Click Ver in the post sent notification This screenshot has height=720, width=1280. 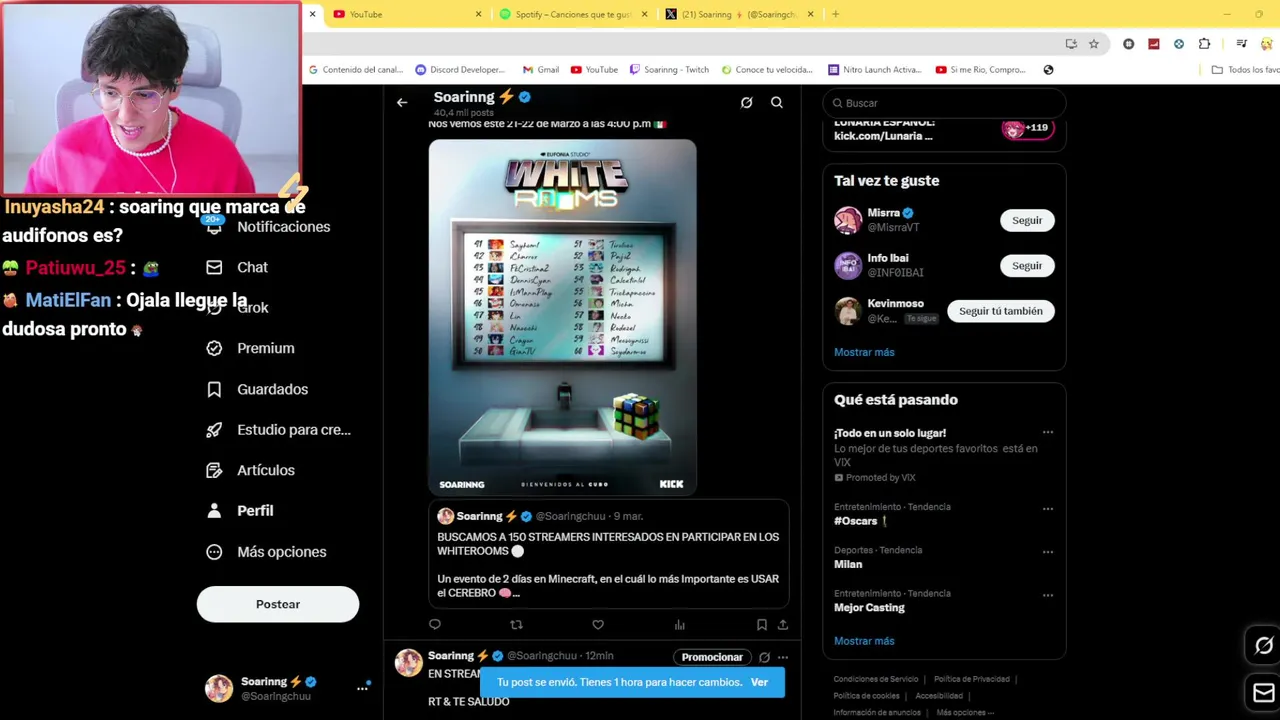pos(759,682)
